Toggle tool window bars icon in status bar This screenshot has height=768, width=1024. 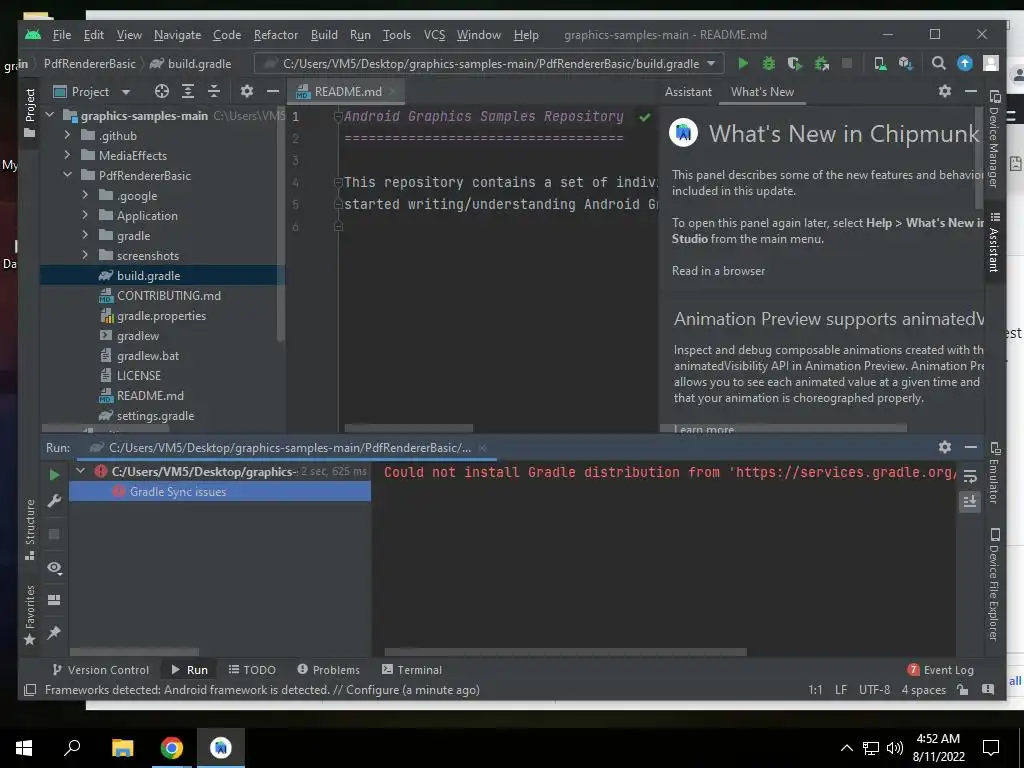(30, 690)
